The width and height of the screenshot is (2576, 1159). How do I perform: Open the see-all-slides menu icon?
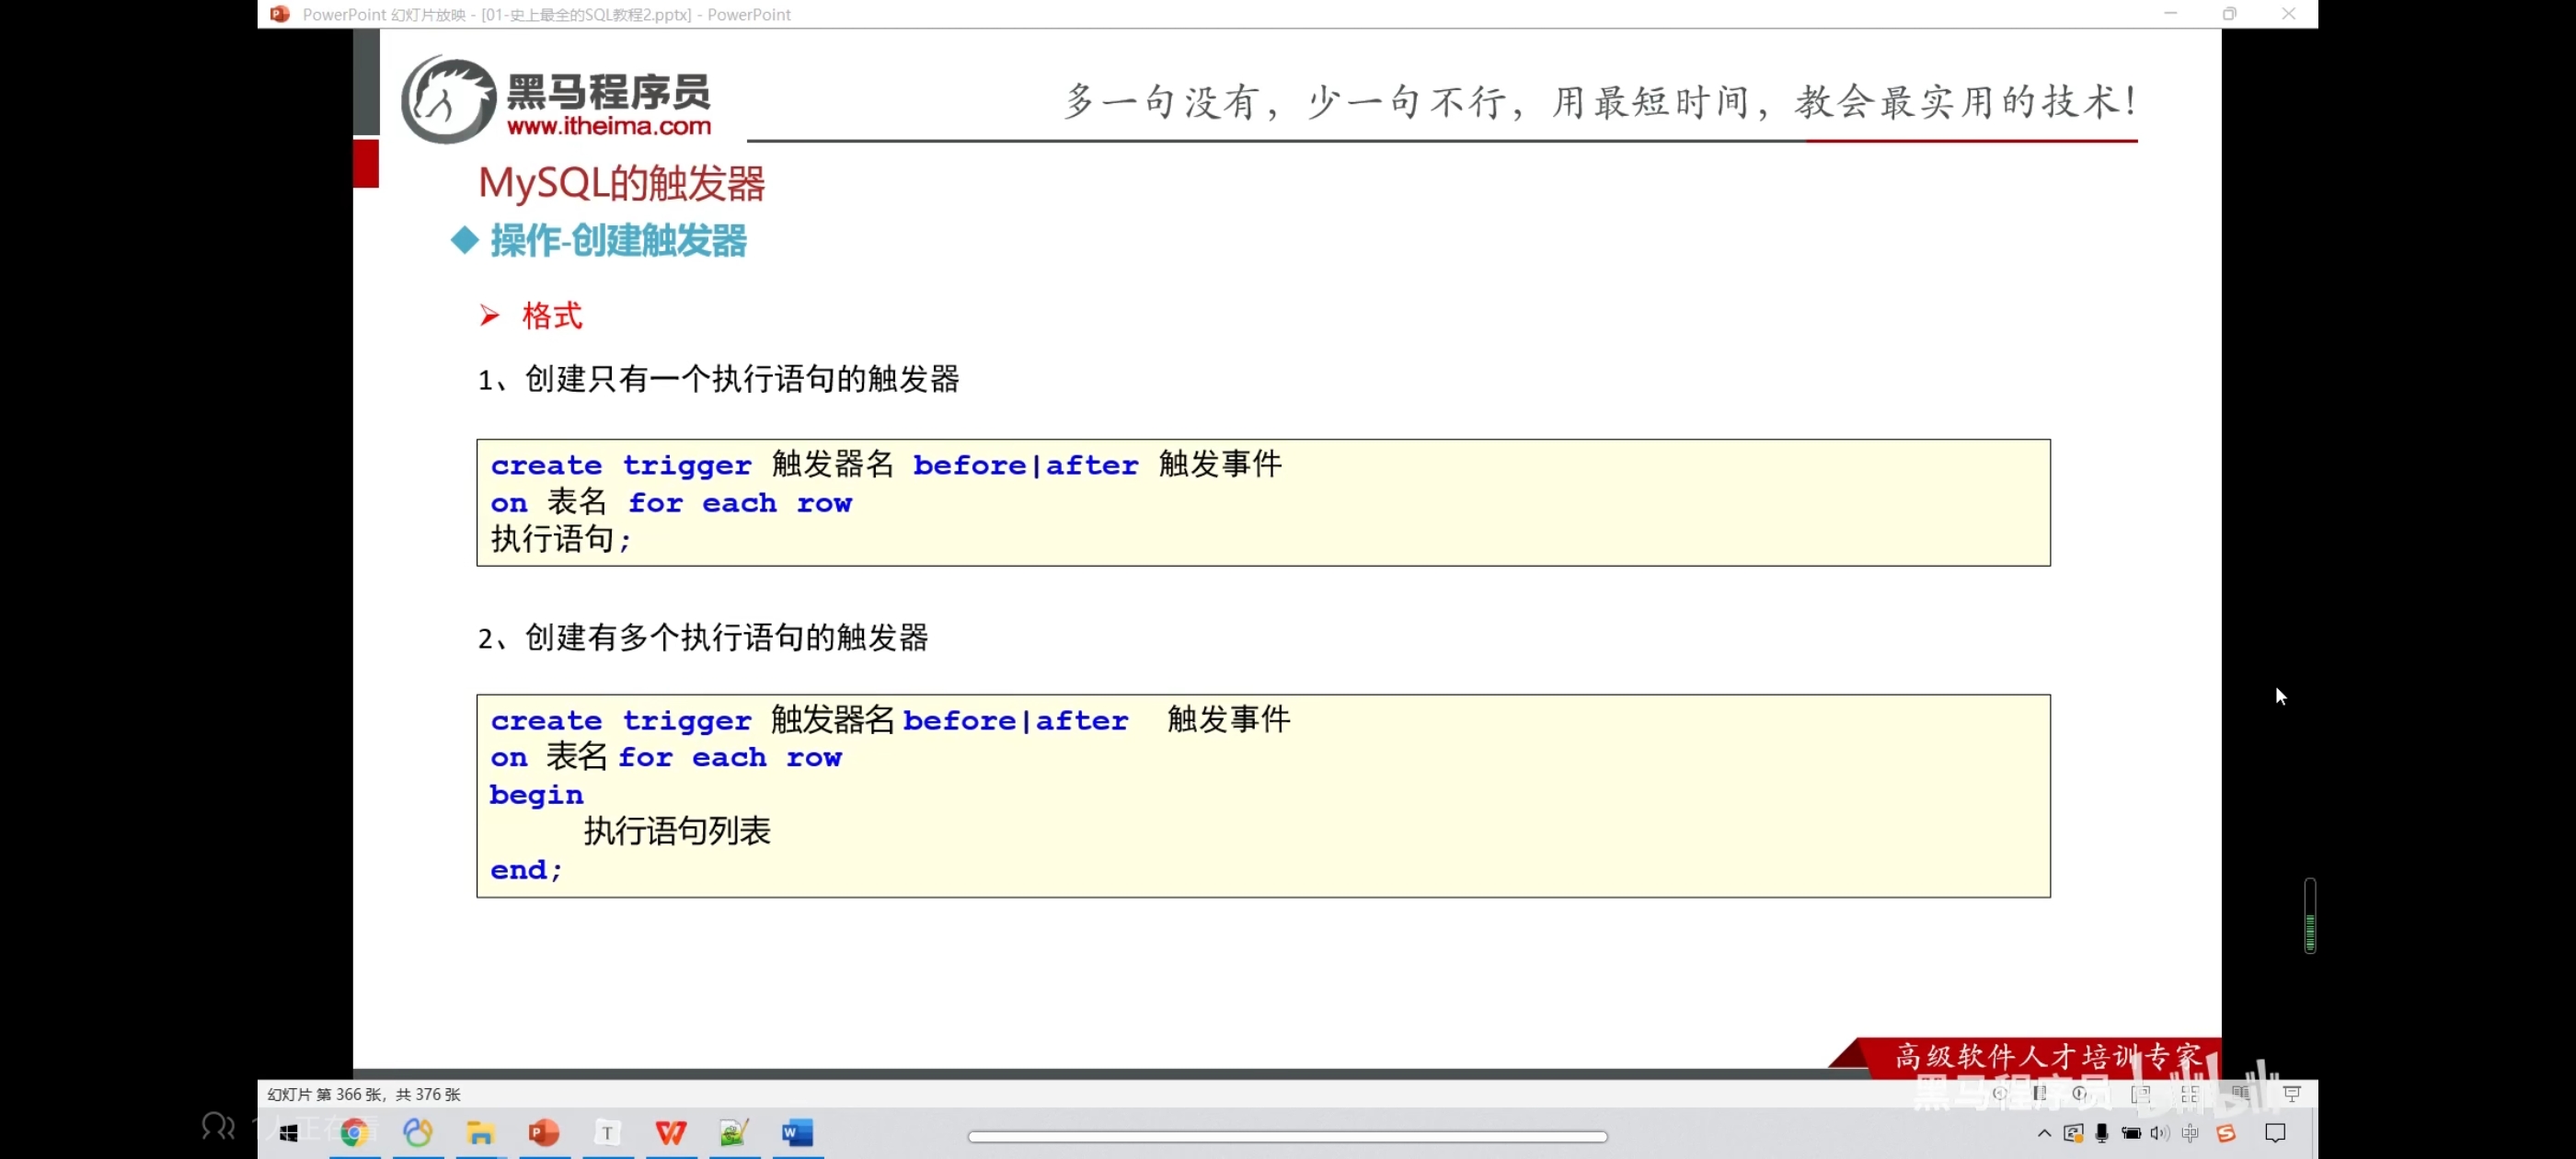2040,1093
